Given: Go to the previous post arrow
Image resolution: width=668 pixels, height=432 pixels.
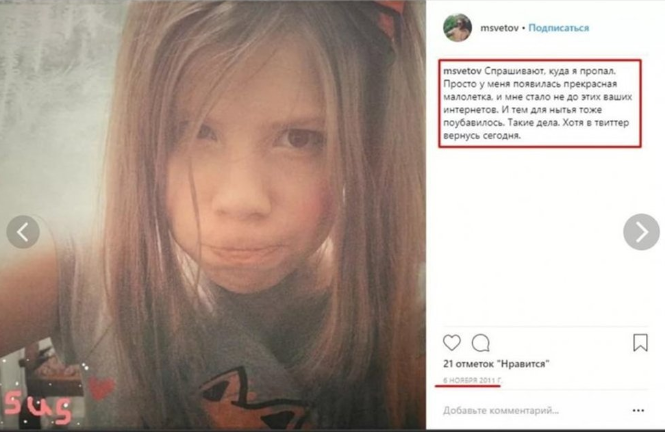Looking at the screenshot, I should [x=23, y=232].
